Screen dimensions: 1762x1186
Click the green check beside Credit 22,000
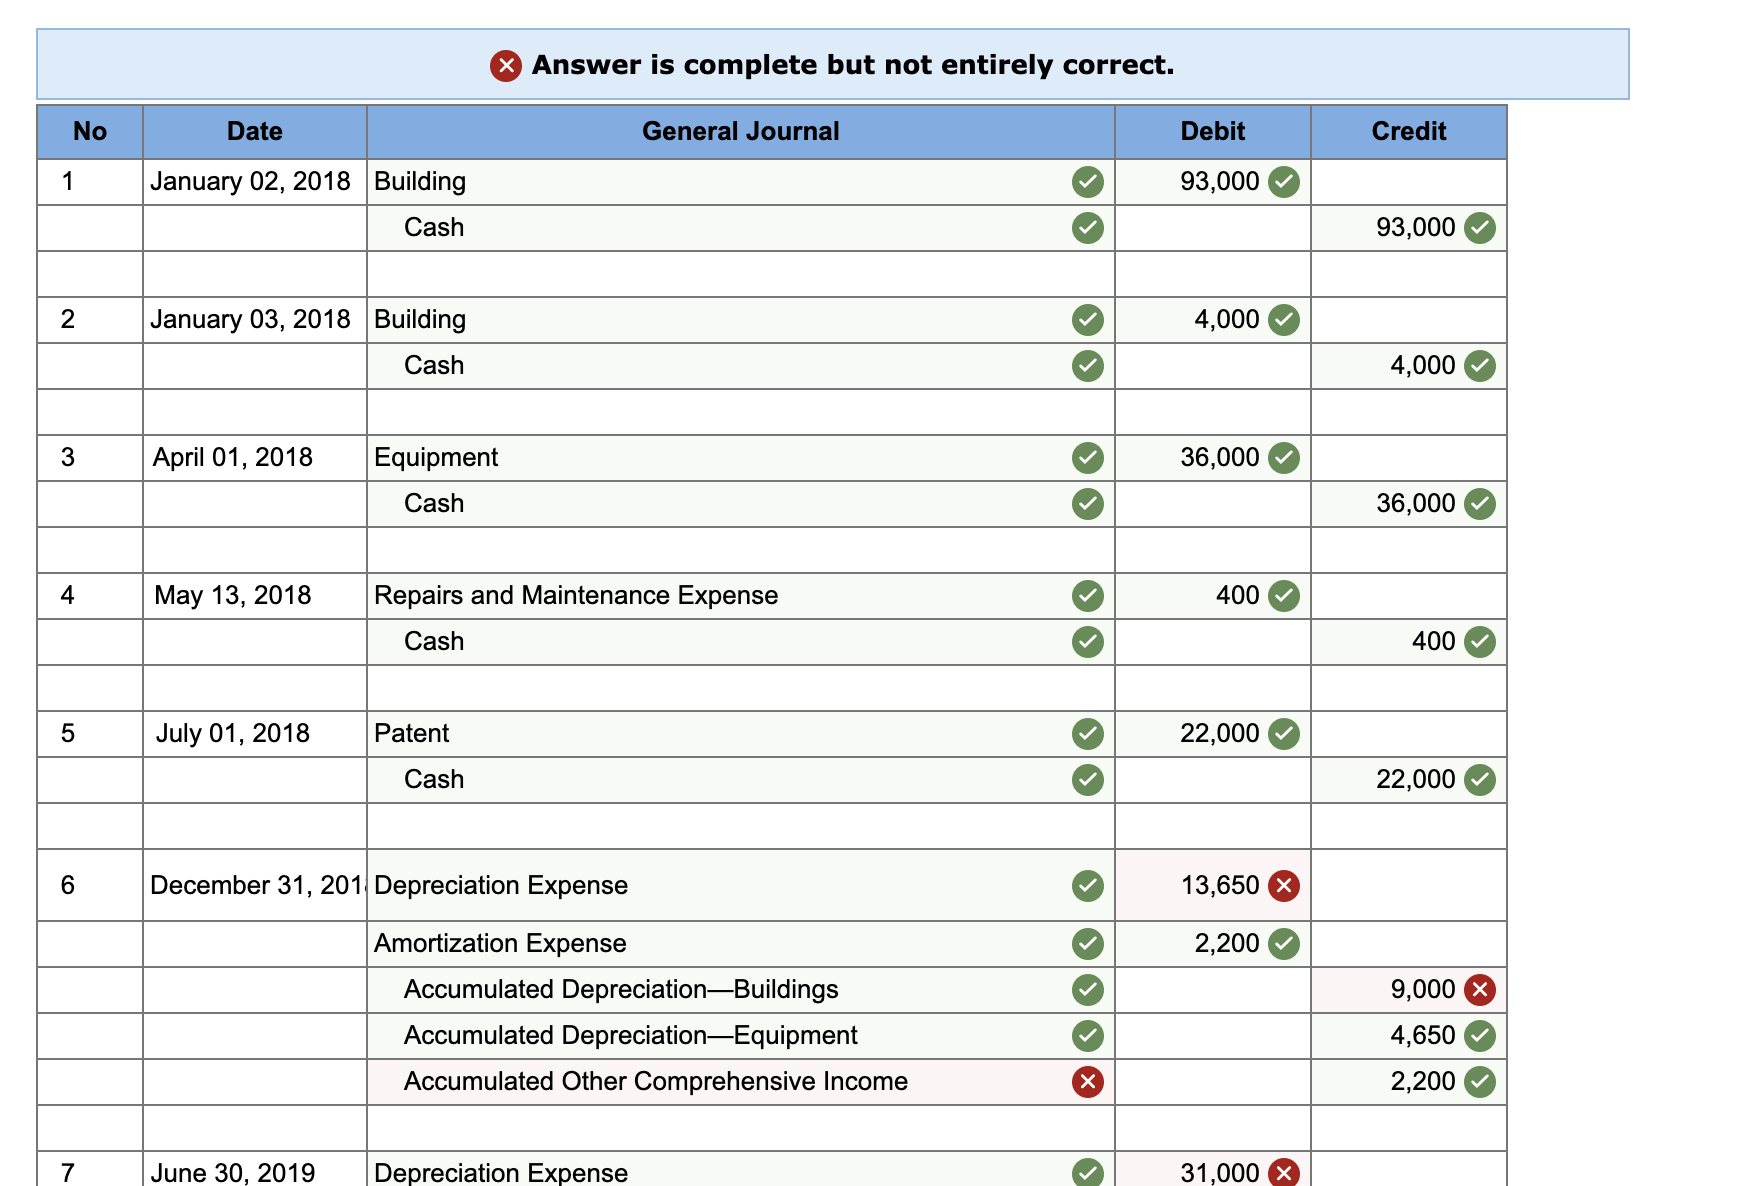pos(1480,780)
